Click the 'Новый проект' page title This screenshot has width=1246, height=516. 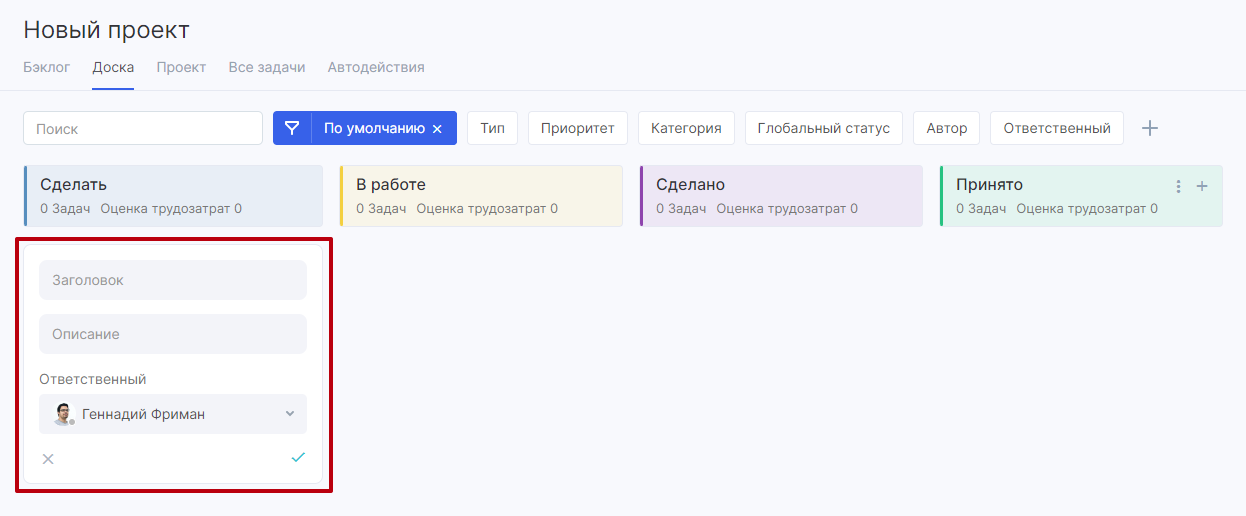(106, 30)
